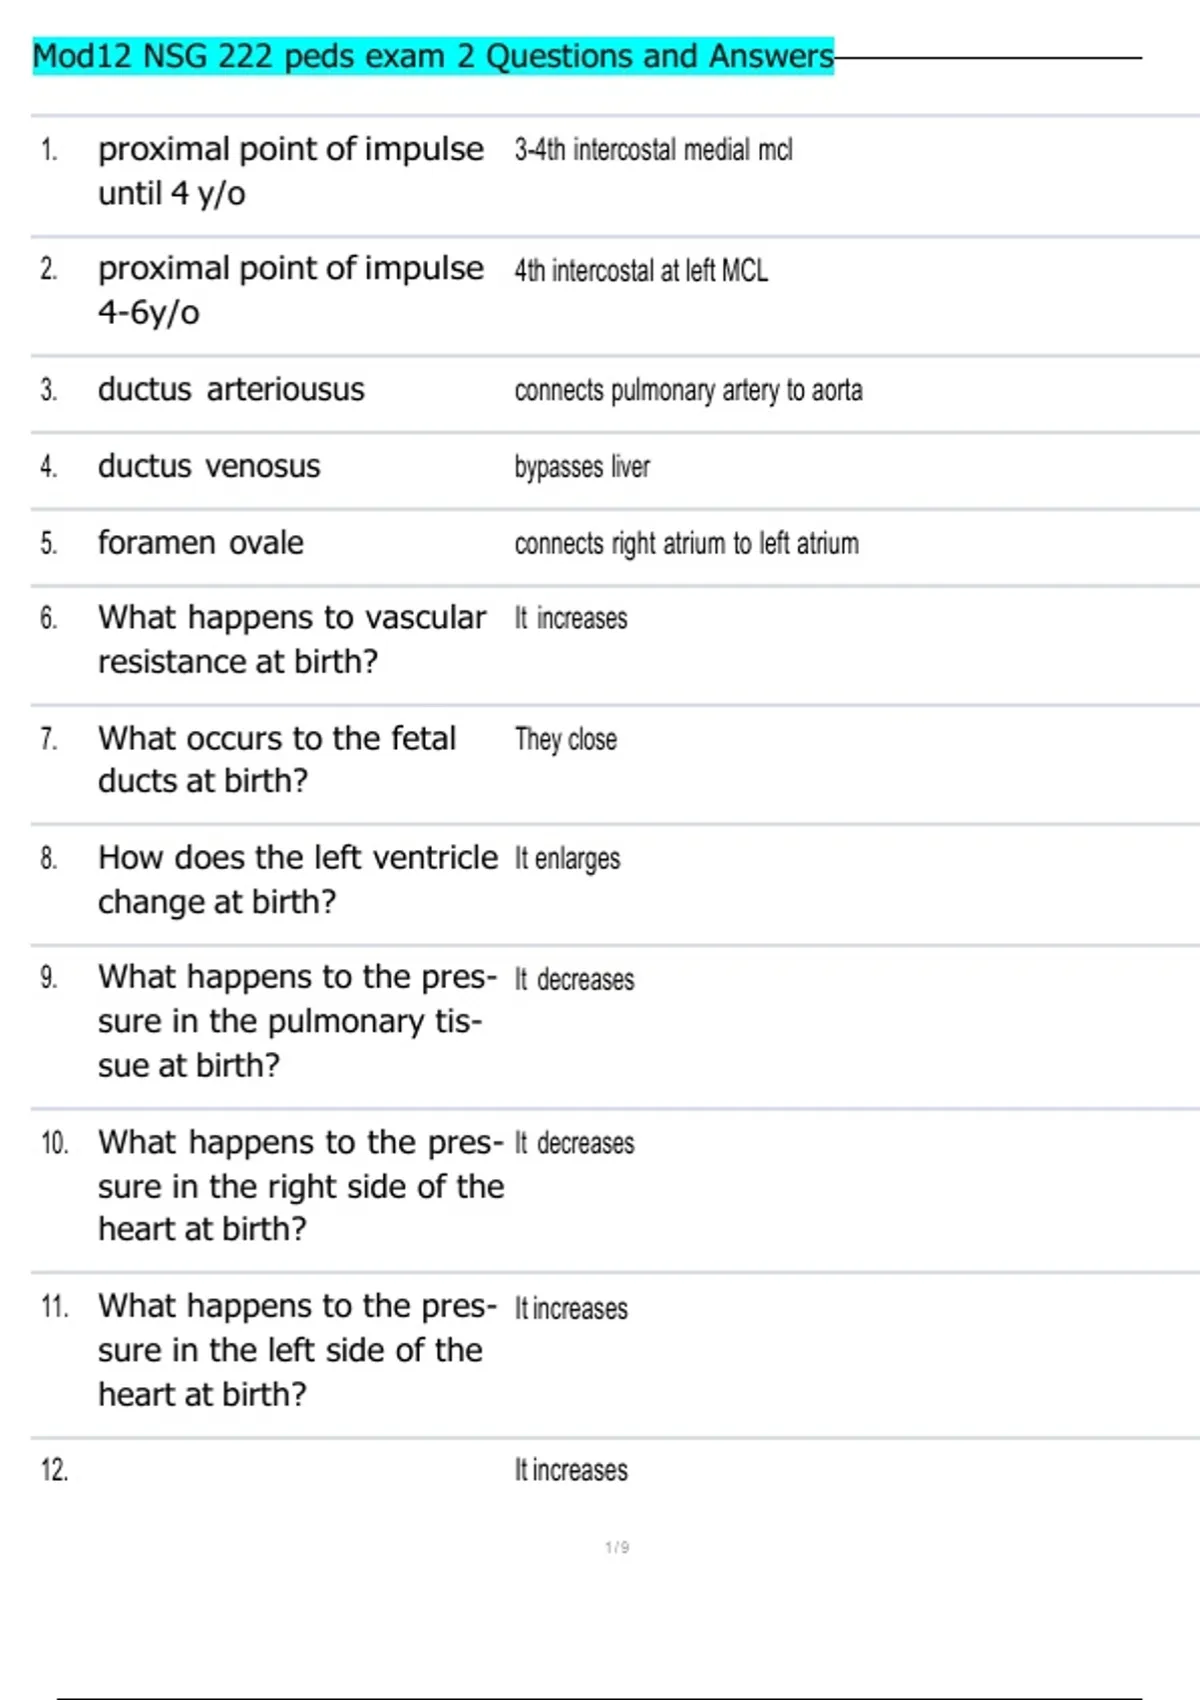Click the 'bypasses liver' answer

[582, 467]
